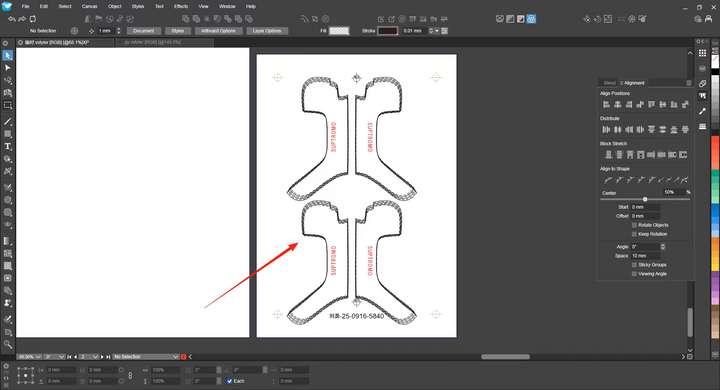Adjust the Center percentage slider handle
Viewport: 720px width, 390px height.
645,199
